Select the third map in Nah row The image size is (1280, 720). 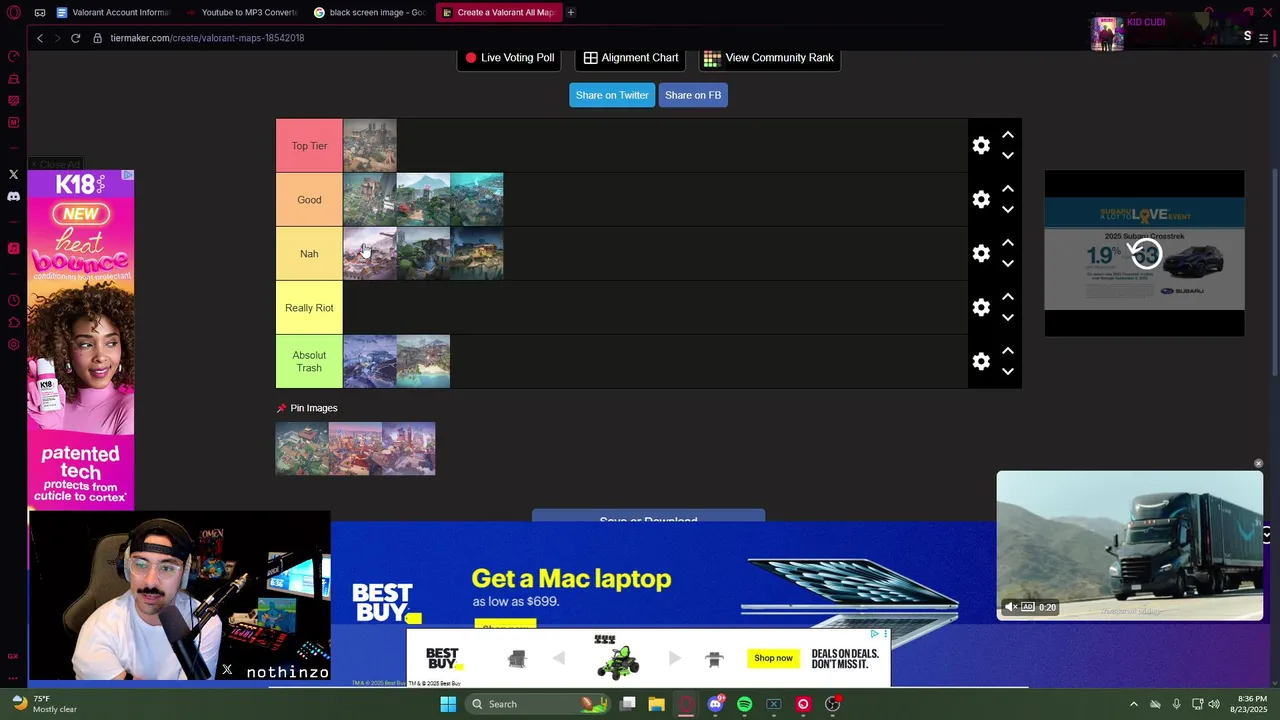[477, 254]
